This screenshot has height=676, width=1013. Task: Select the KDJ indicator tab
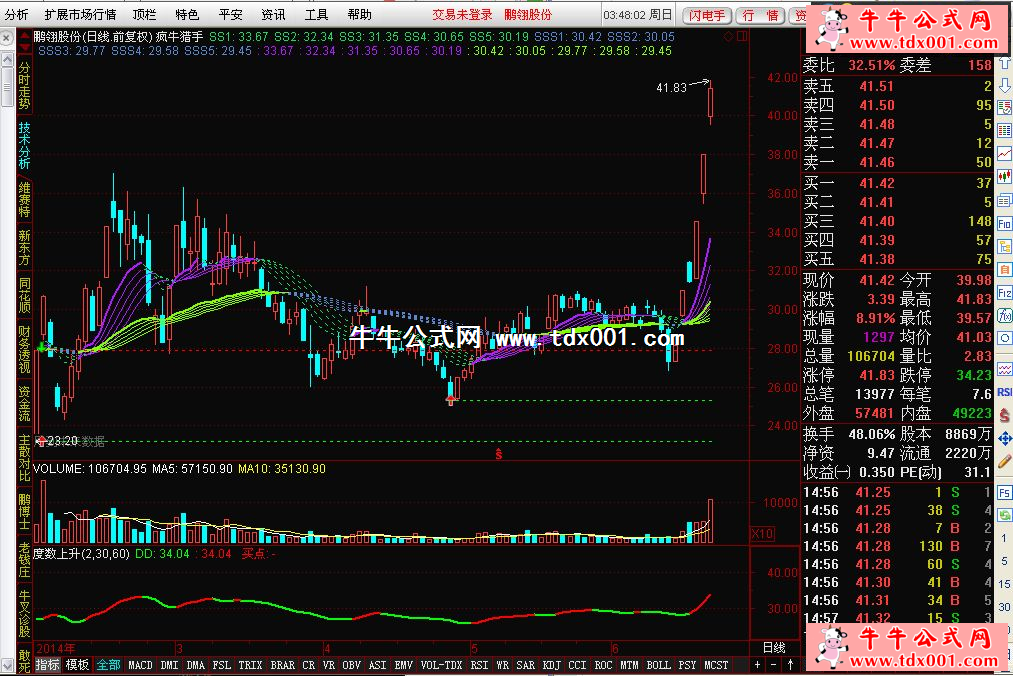552,665
